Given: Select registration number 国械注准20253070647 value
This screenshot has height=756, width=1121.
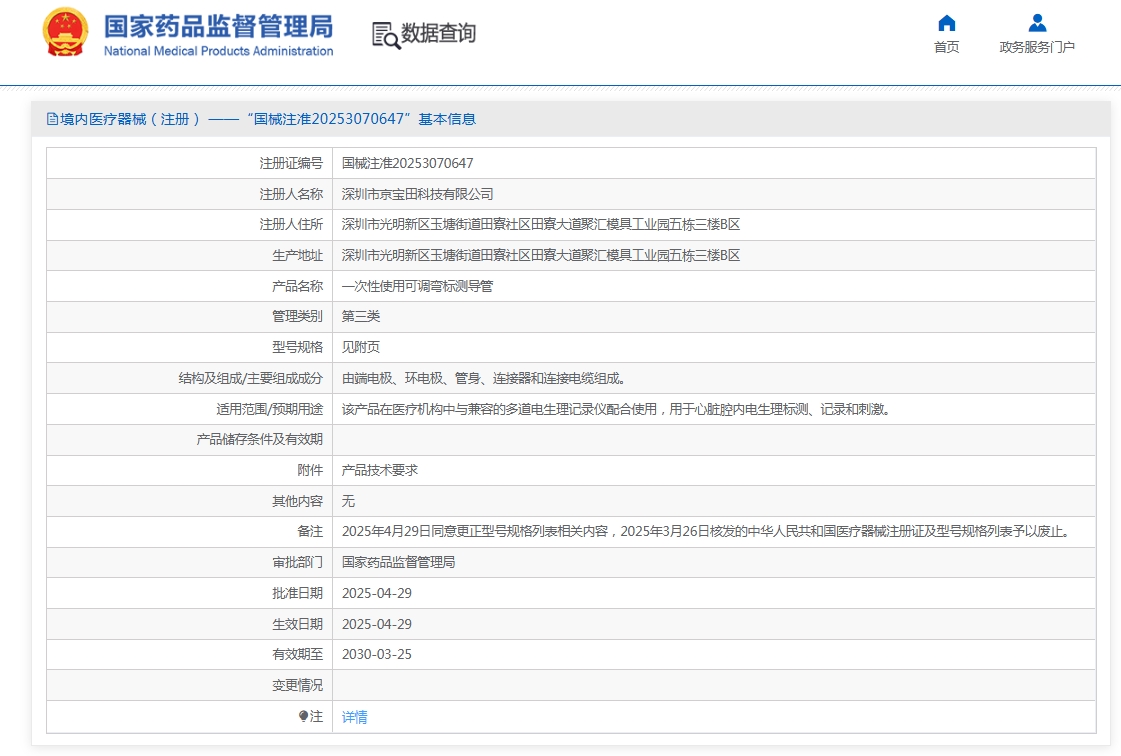Looking at the screenshot, I should [408, 163].
